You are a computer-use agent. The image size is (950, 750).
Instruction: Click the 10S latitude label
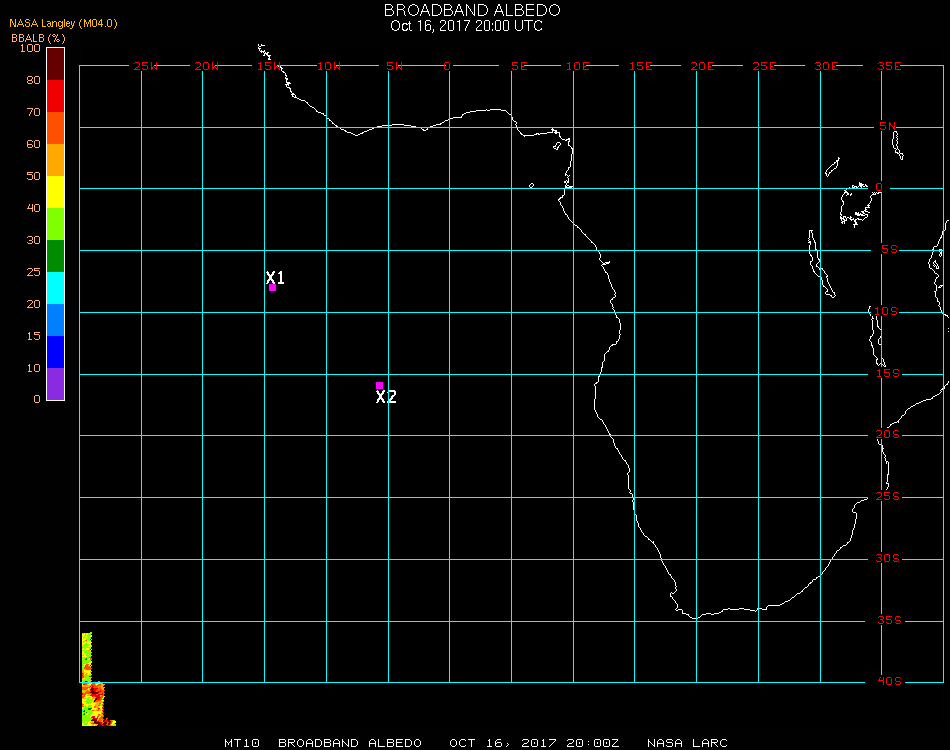(886, 311)
